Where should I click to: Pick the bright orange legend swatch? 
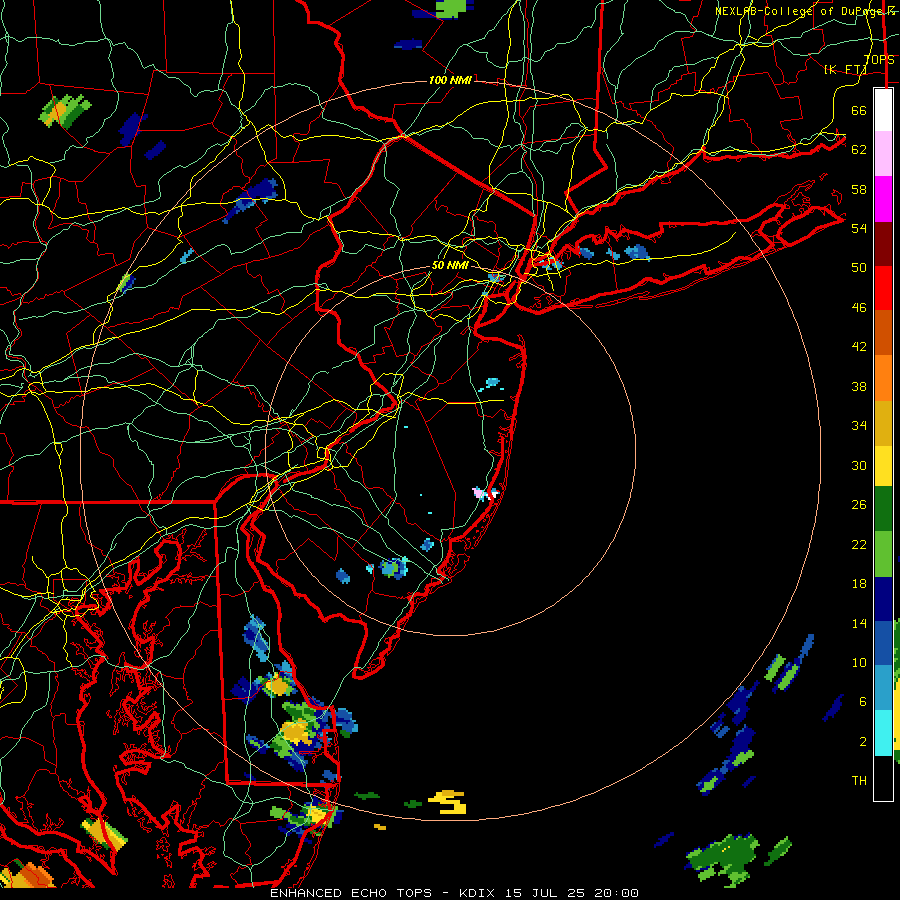pyautogui.click(x=883, y=378)
